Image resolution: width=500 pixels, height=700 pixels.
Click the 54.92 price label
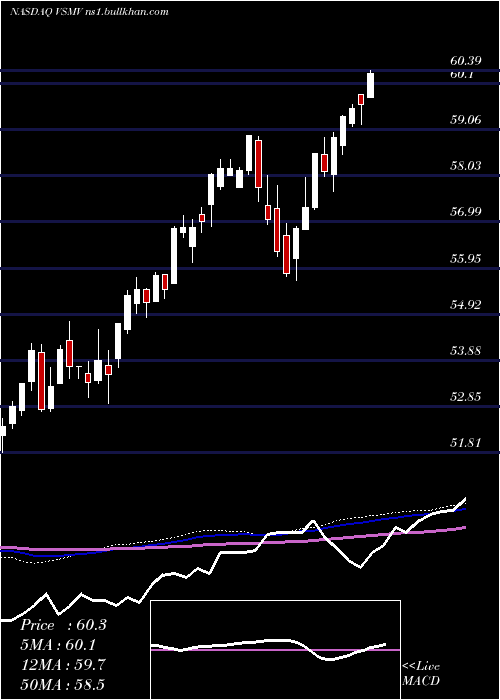pos(467,304)
